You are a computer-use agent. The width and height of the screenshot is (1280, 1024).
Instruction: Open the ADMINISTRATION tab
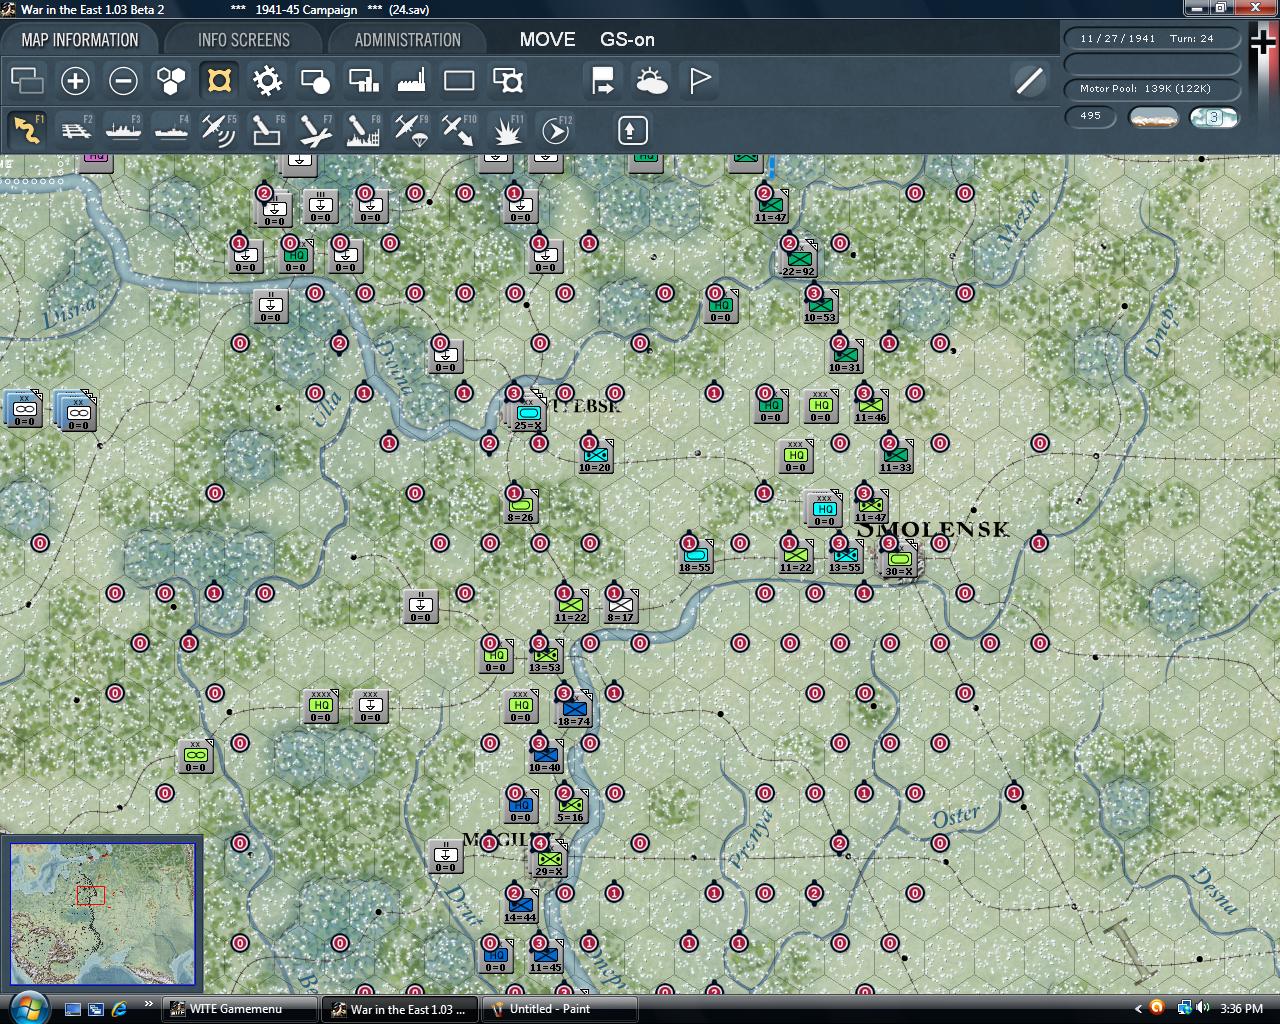[407, 40]
